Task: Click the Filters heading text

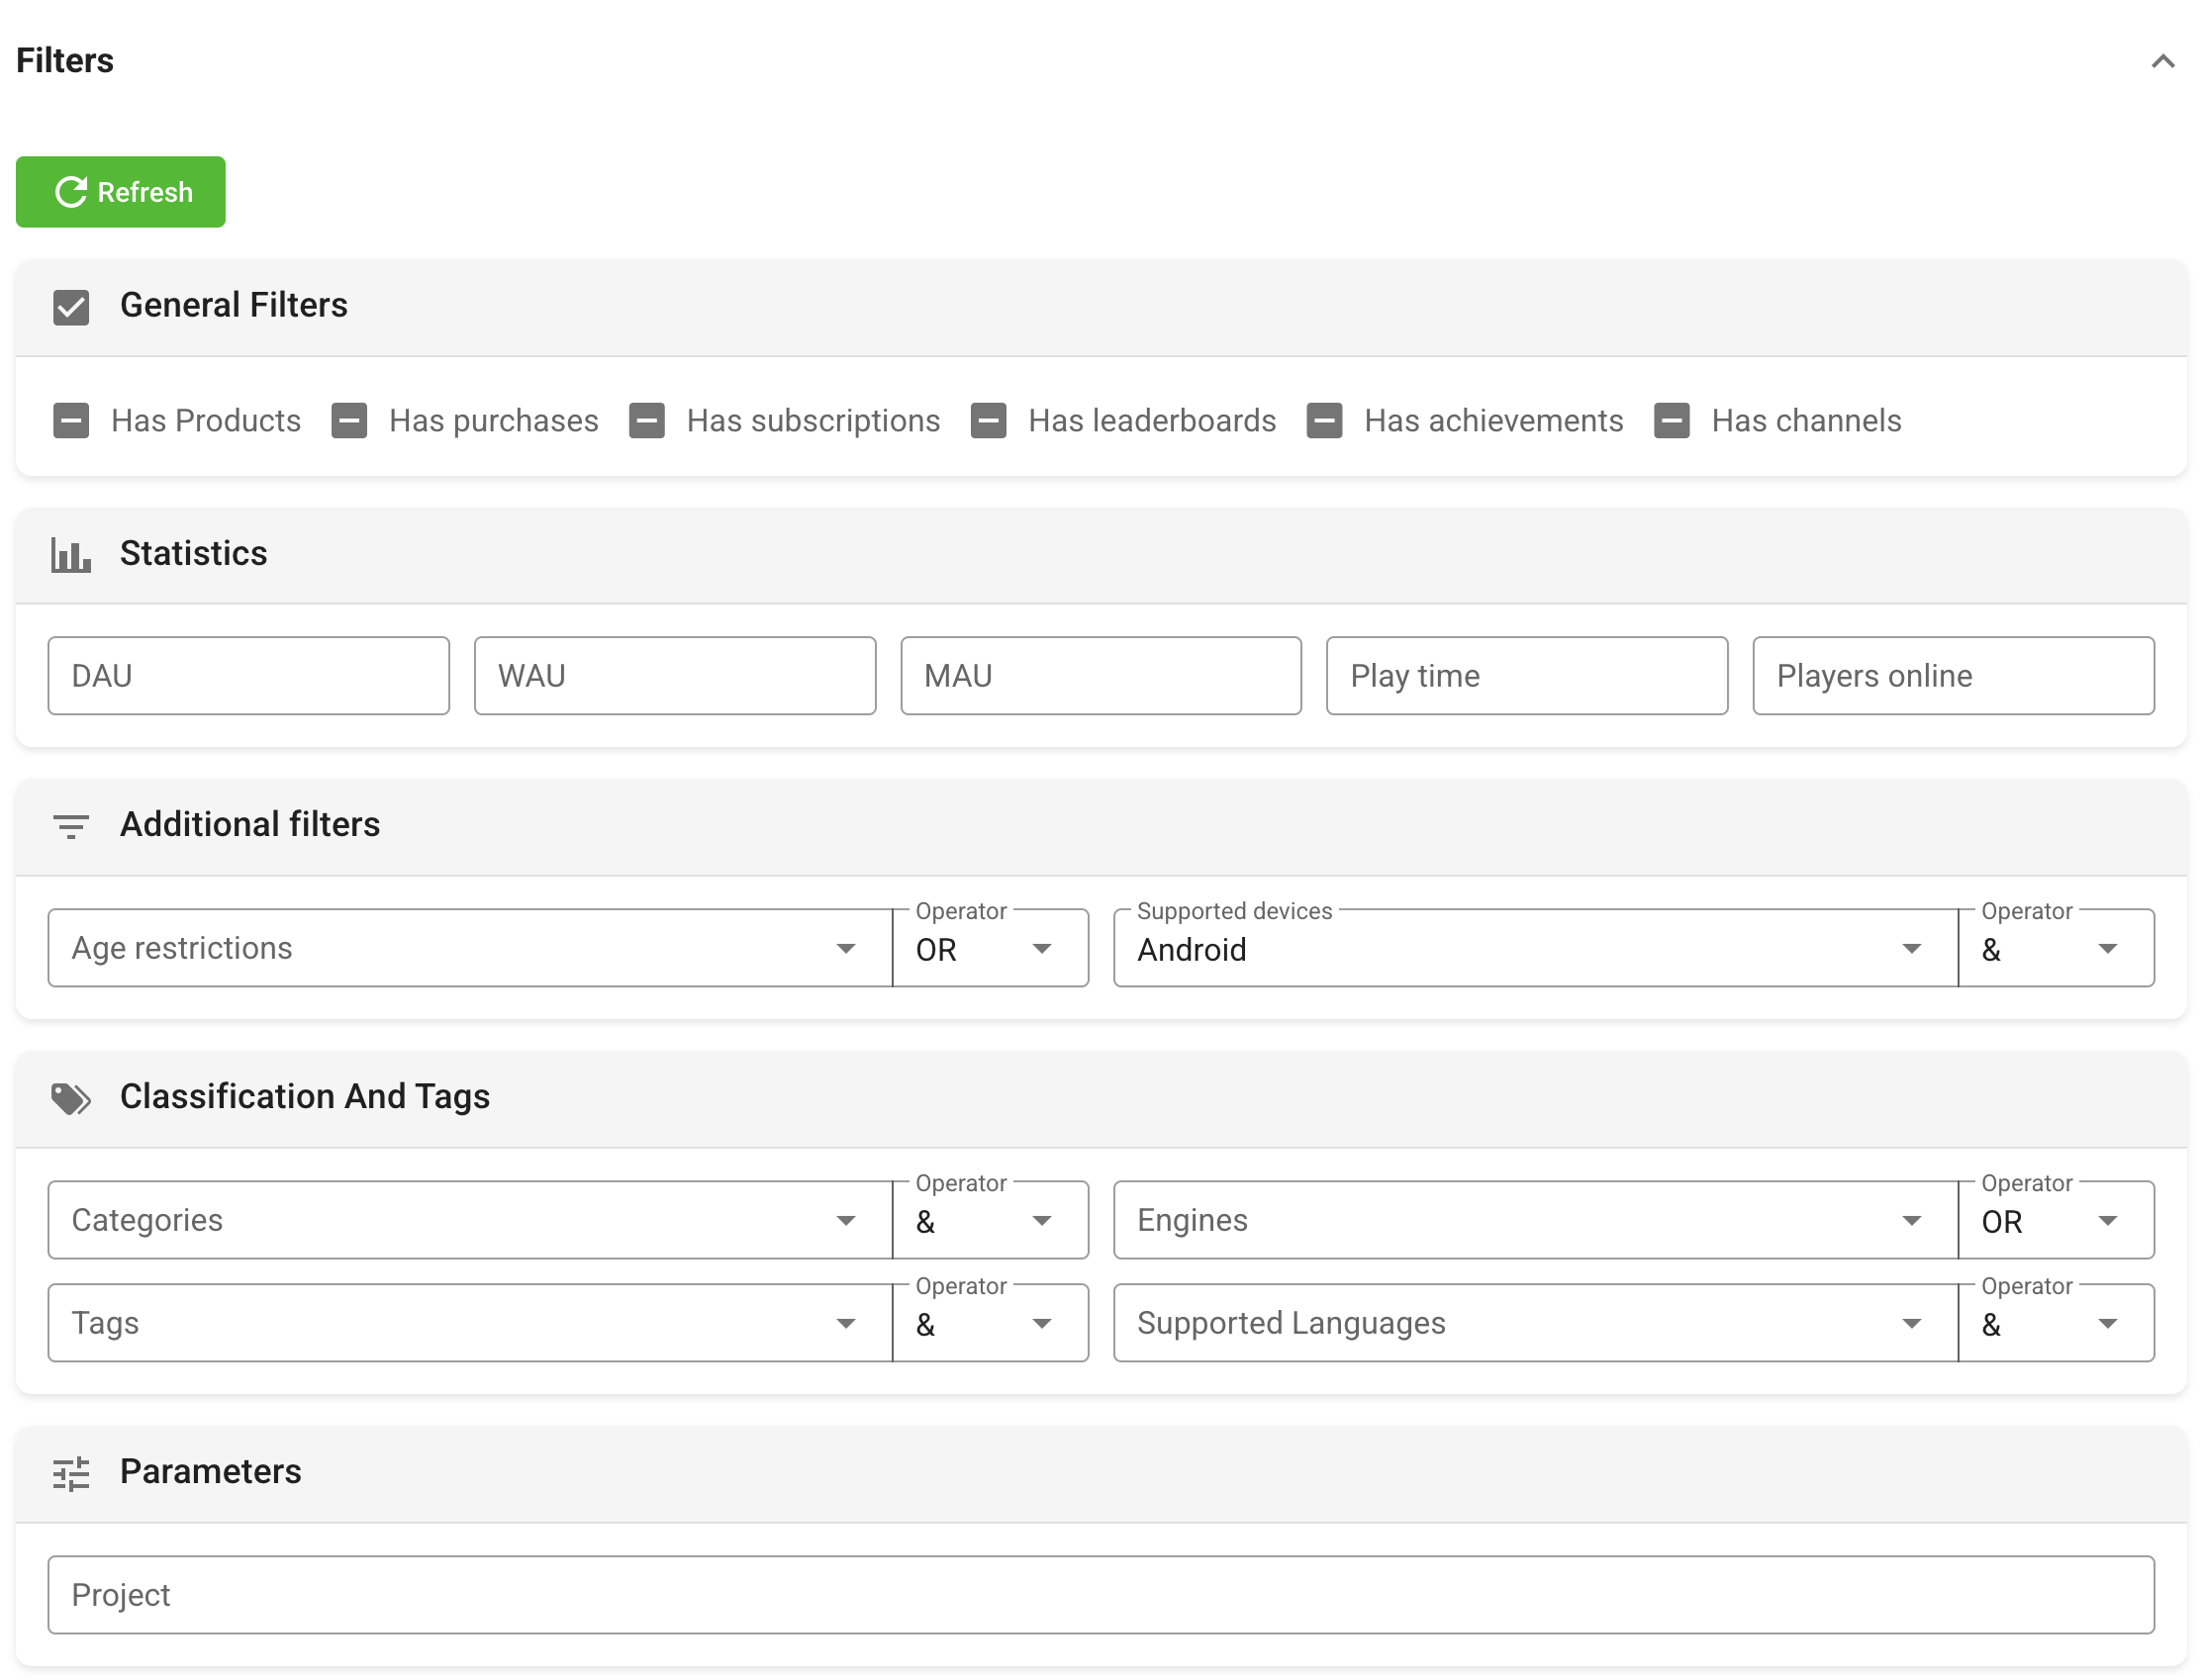Action: pyautogui.click(x=65, y=61)
